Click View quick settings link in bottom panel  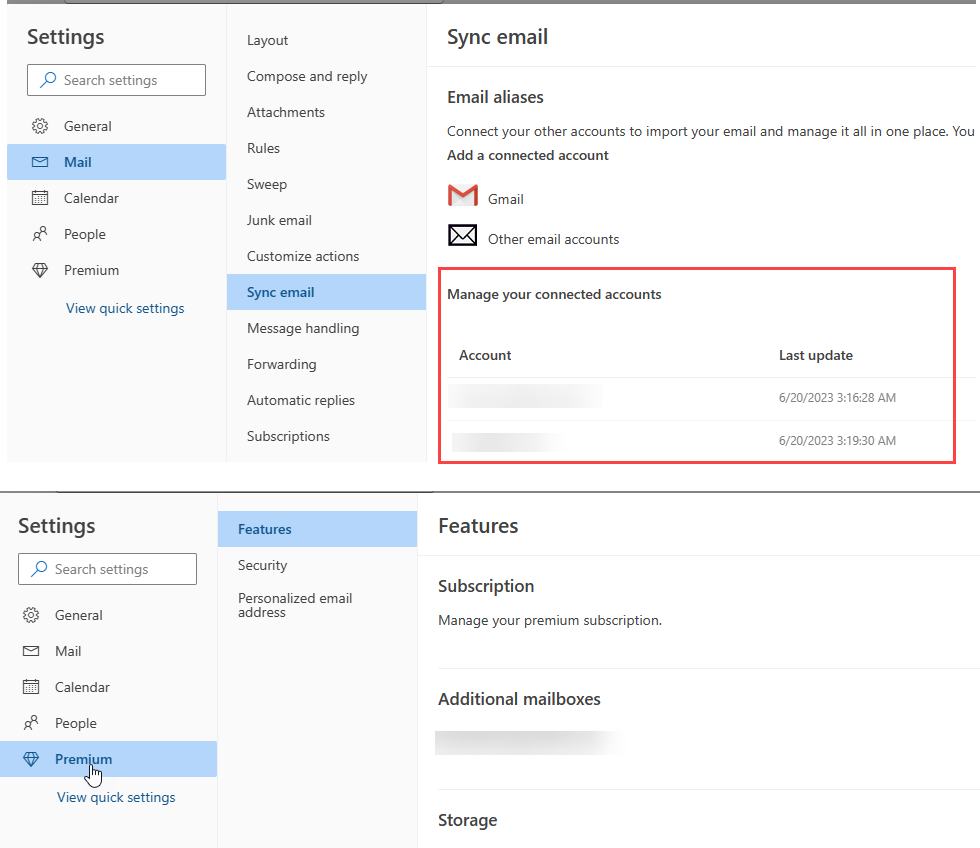tap(116, 797)
